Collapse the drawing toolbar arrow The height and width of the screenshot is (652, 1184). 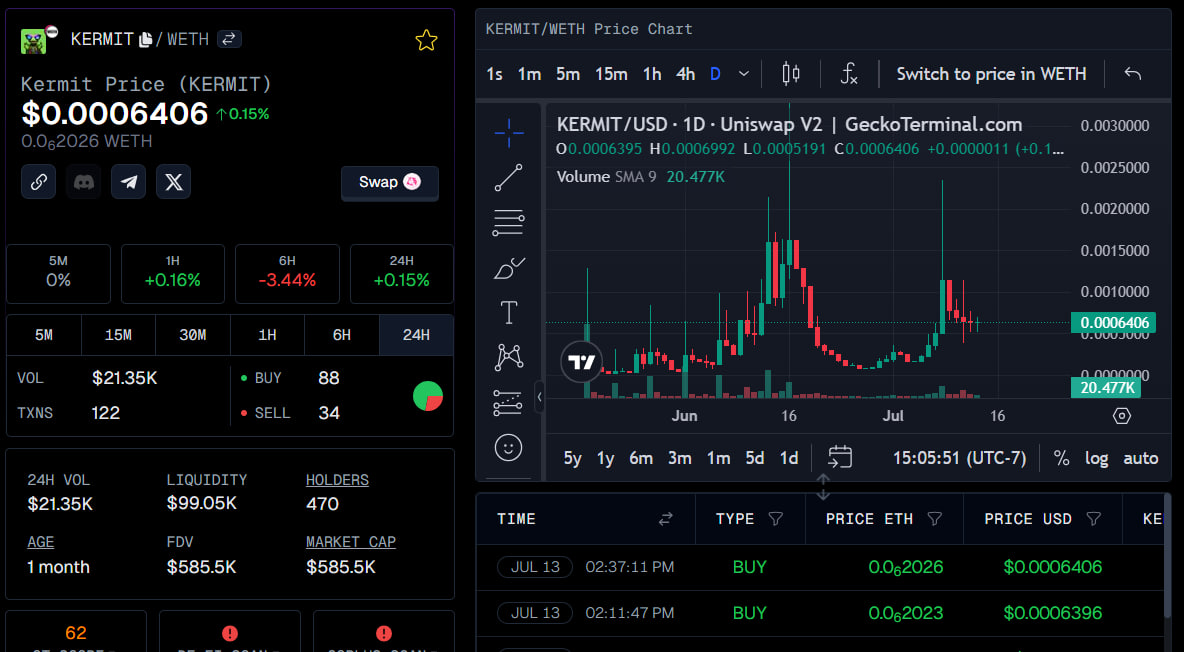pos(539,397)
